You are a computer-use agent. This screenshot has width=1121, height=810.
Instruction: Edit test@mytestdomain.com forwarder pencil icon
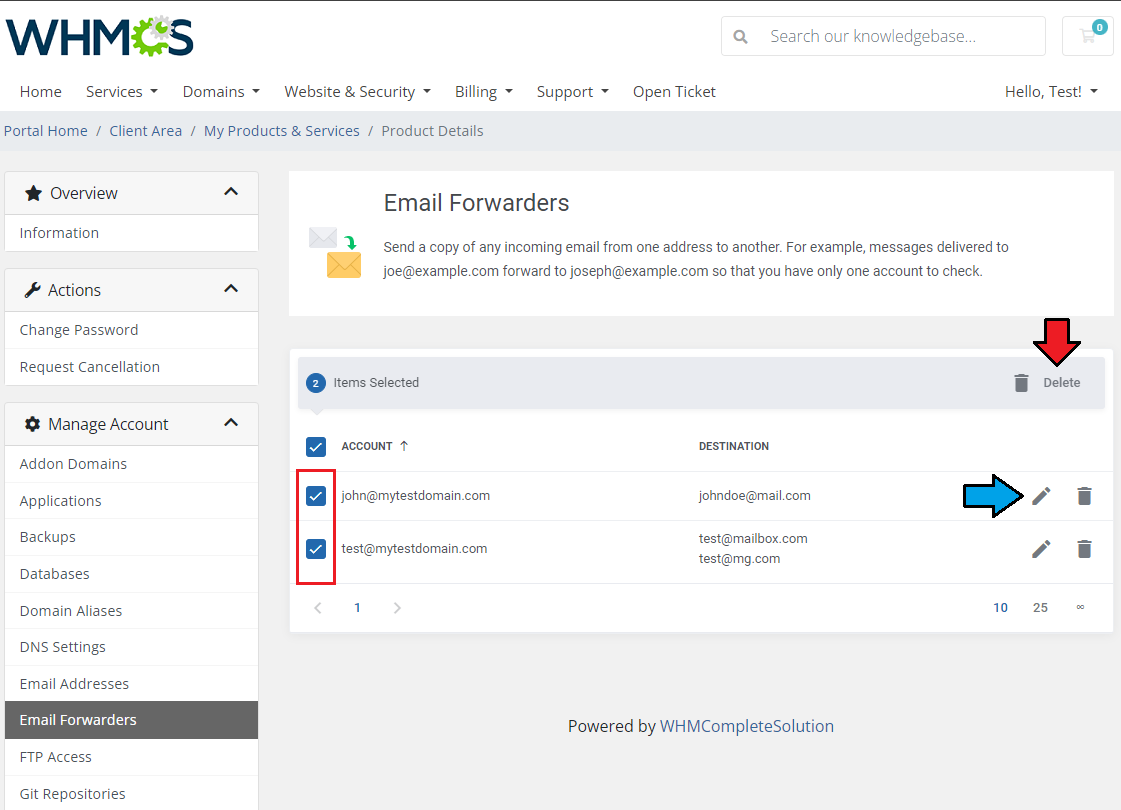tap(1041, 548)
